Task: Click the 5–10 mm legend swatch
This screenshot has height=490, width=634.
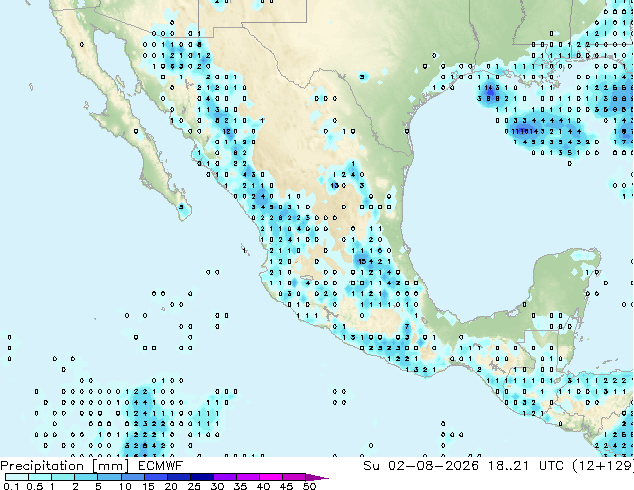Action: (x=109, y=477)
